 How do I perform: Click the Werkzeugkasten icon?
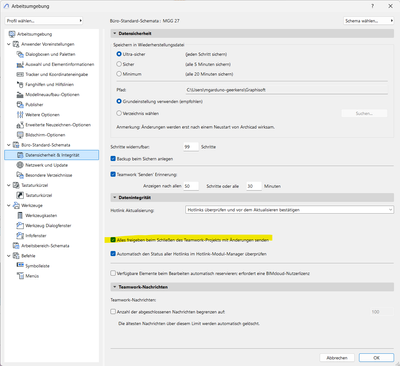[20, 215]
